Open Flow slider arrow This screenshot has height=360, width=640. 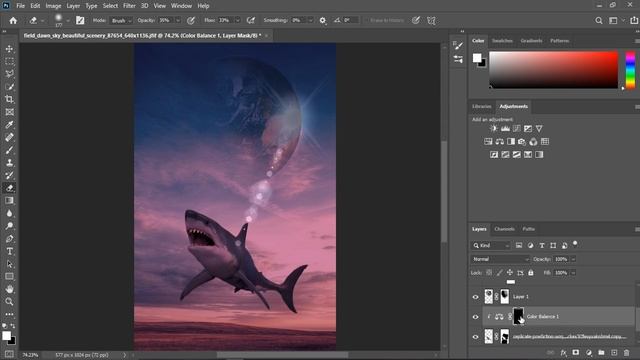[238, 20]
